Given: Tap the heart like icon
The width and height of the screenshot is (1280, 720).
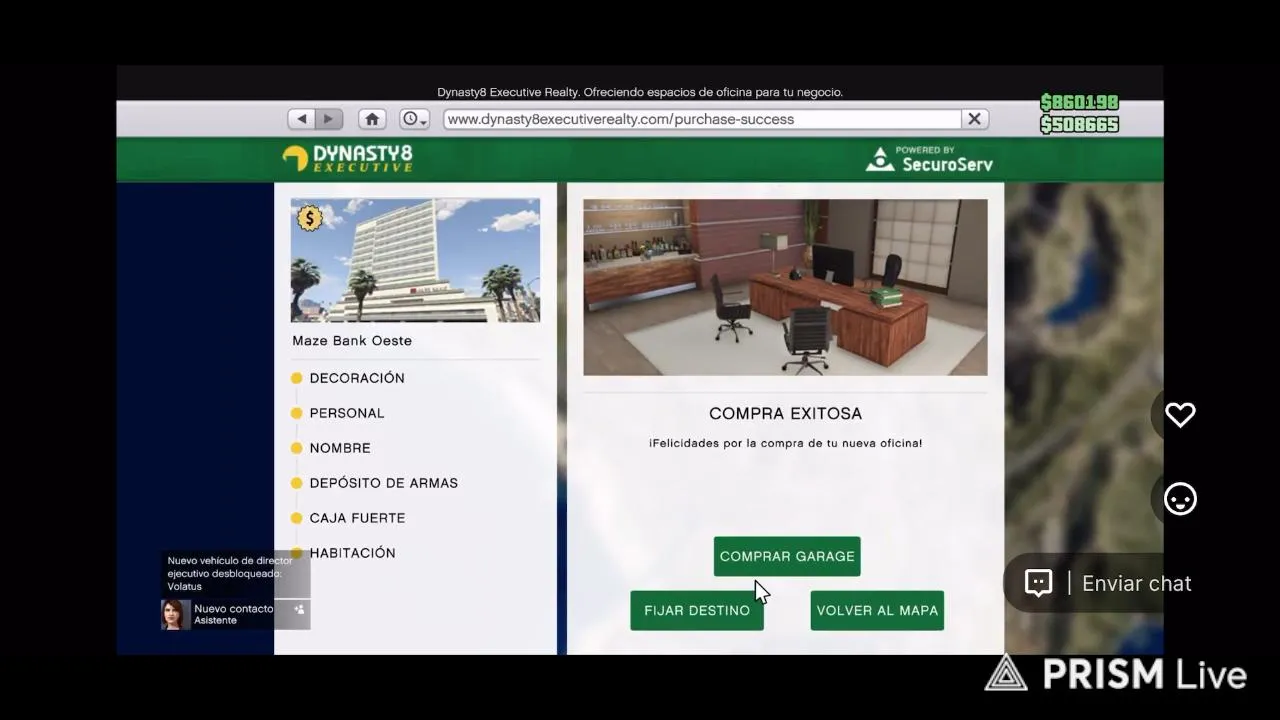Looking at the screenshot, I should [1180, 415].
